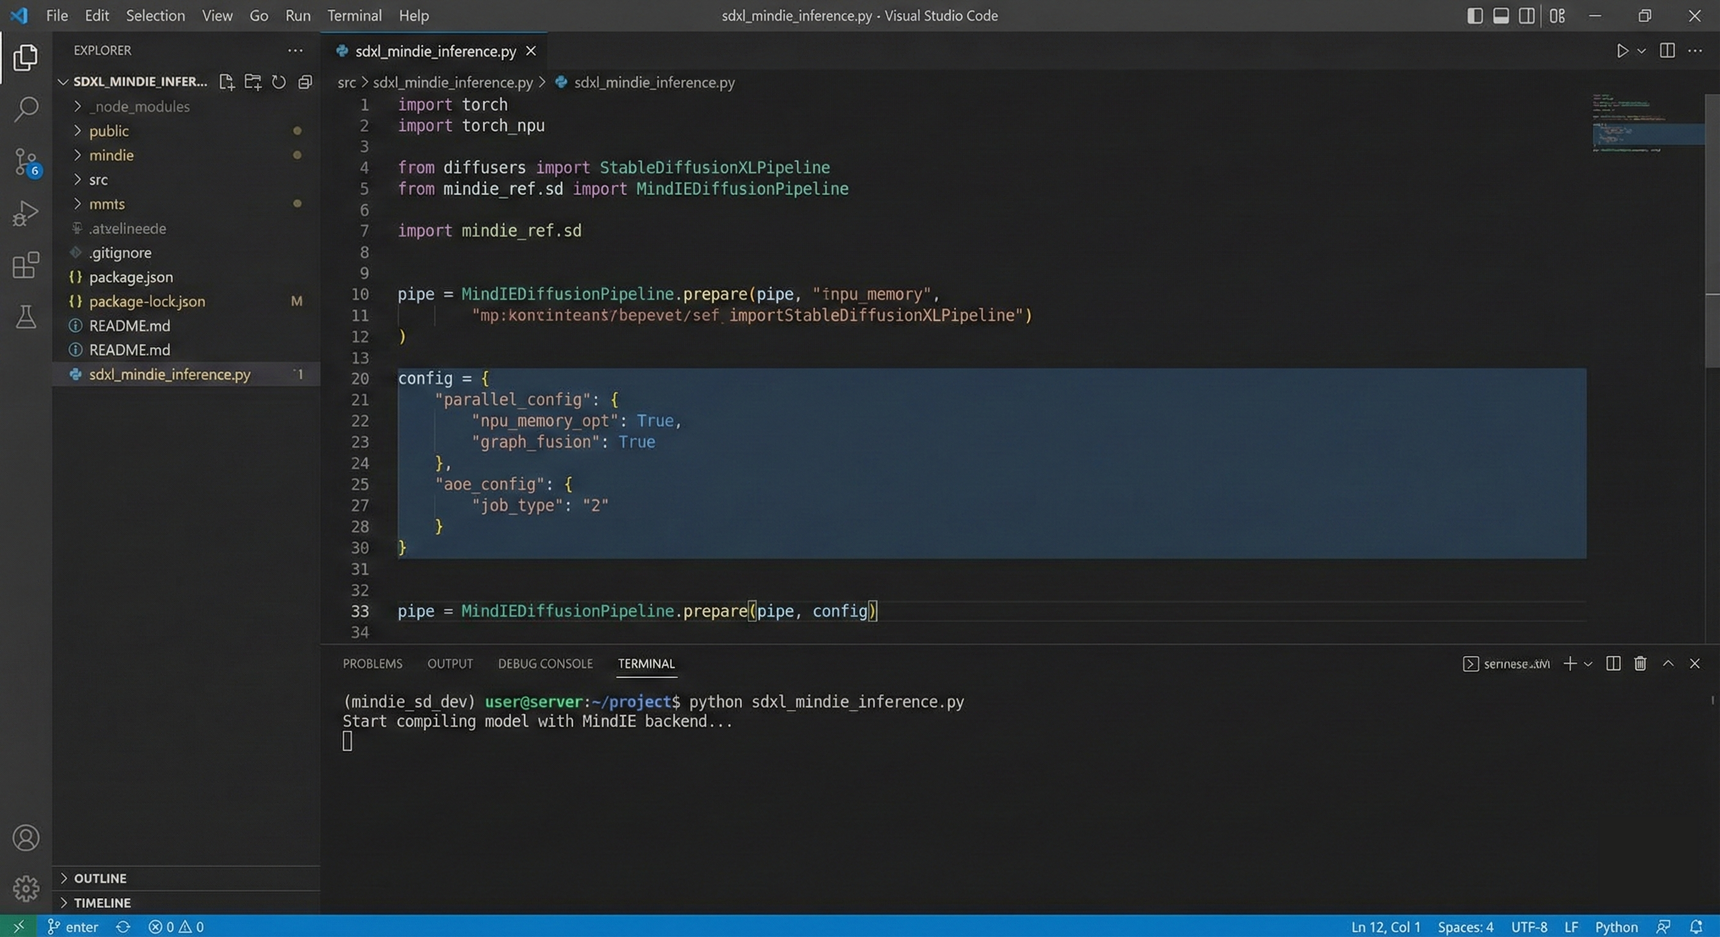Expand the TIMELINE section
Image resolution: width=1720 pixels, height=937 pixels.
186,902
